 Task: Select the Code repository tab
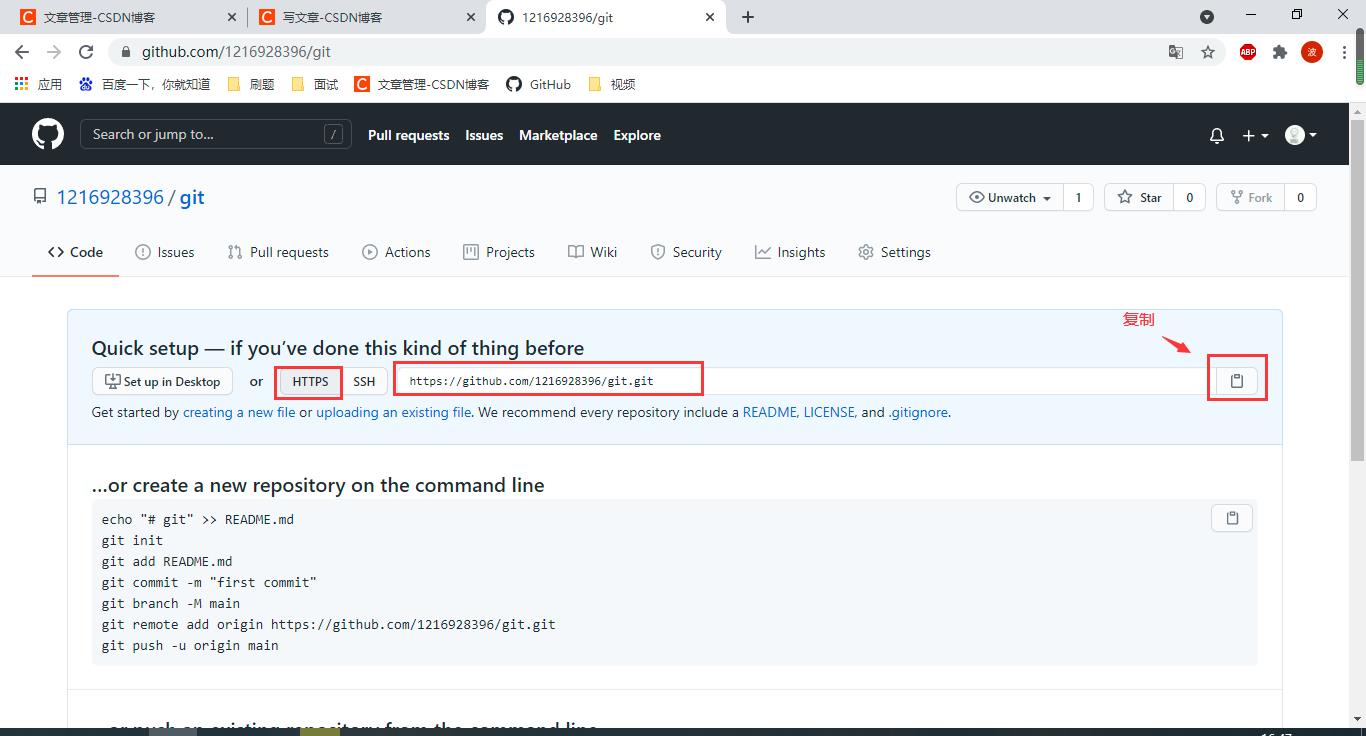75,252
